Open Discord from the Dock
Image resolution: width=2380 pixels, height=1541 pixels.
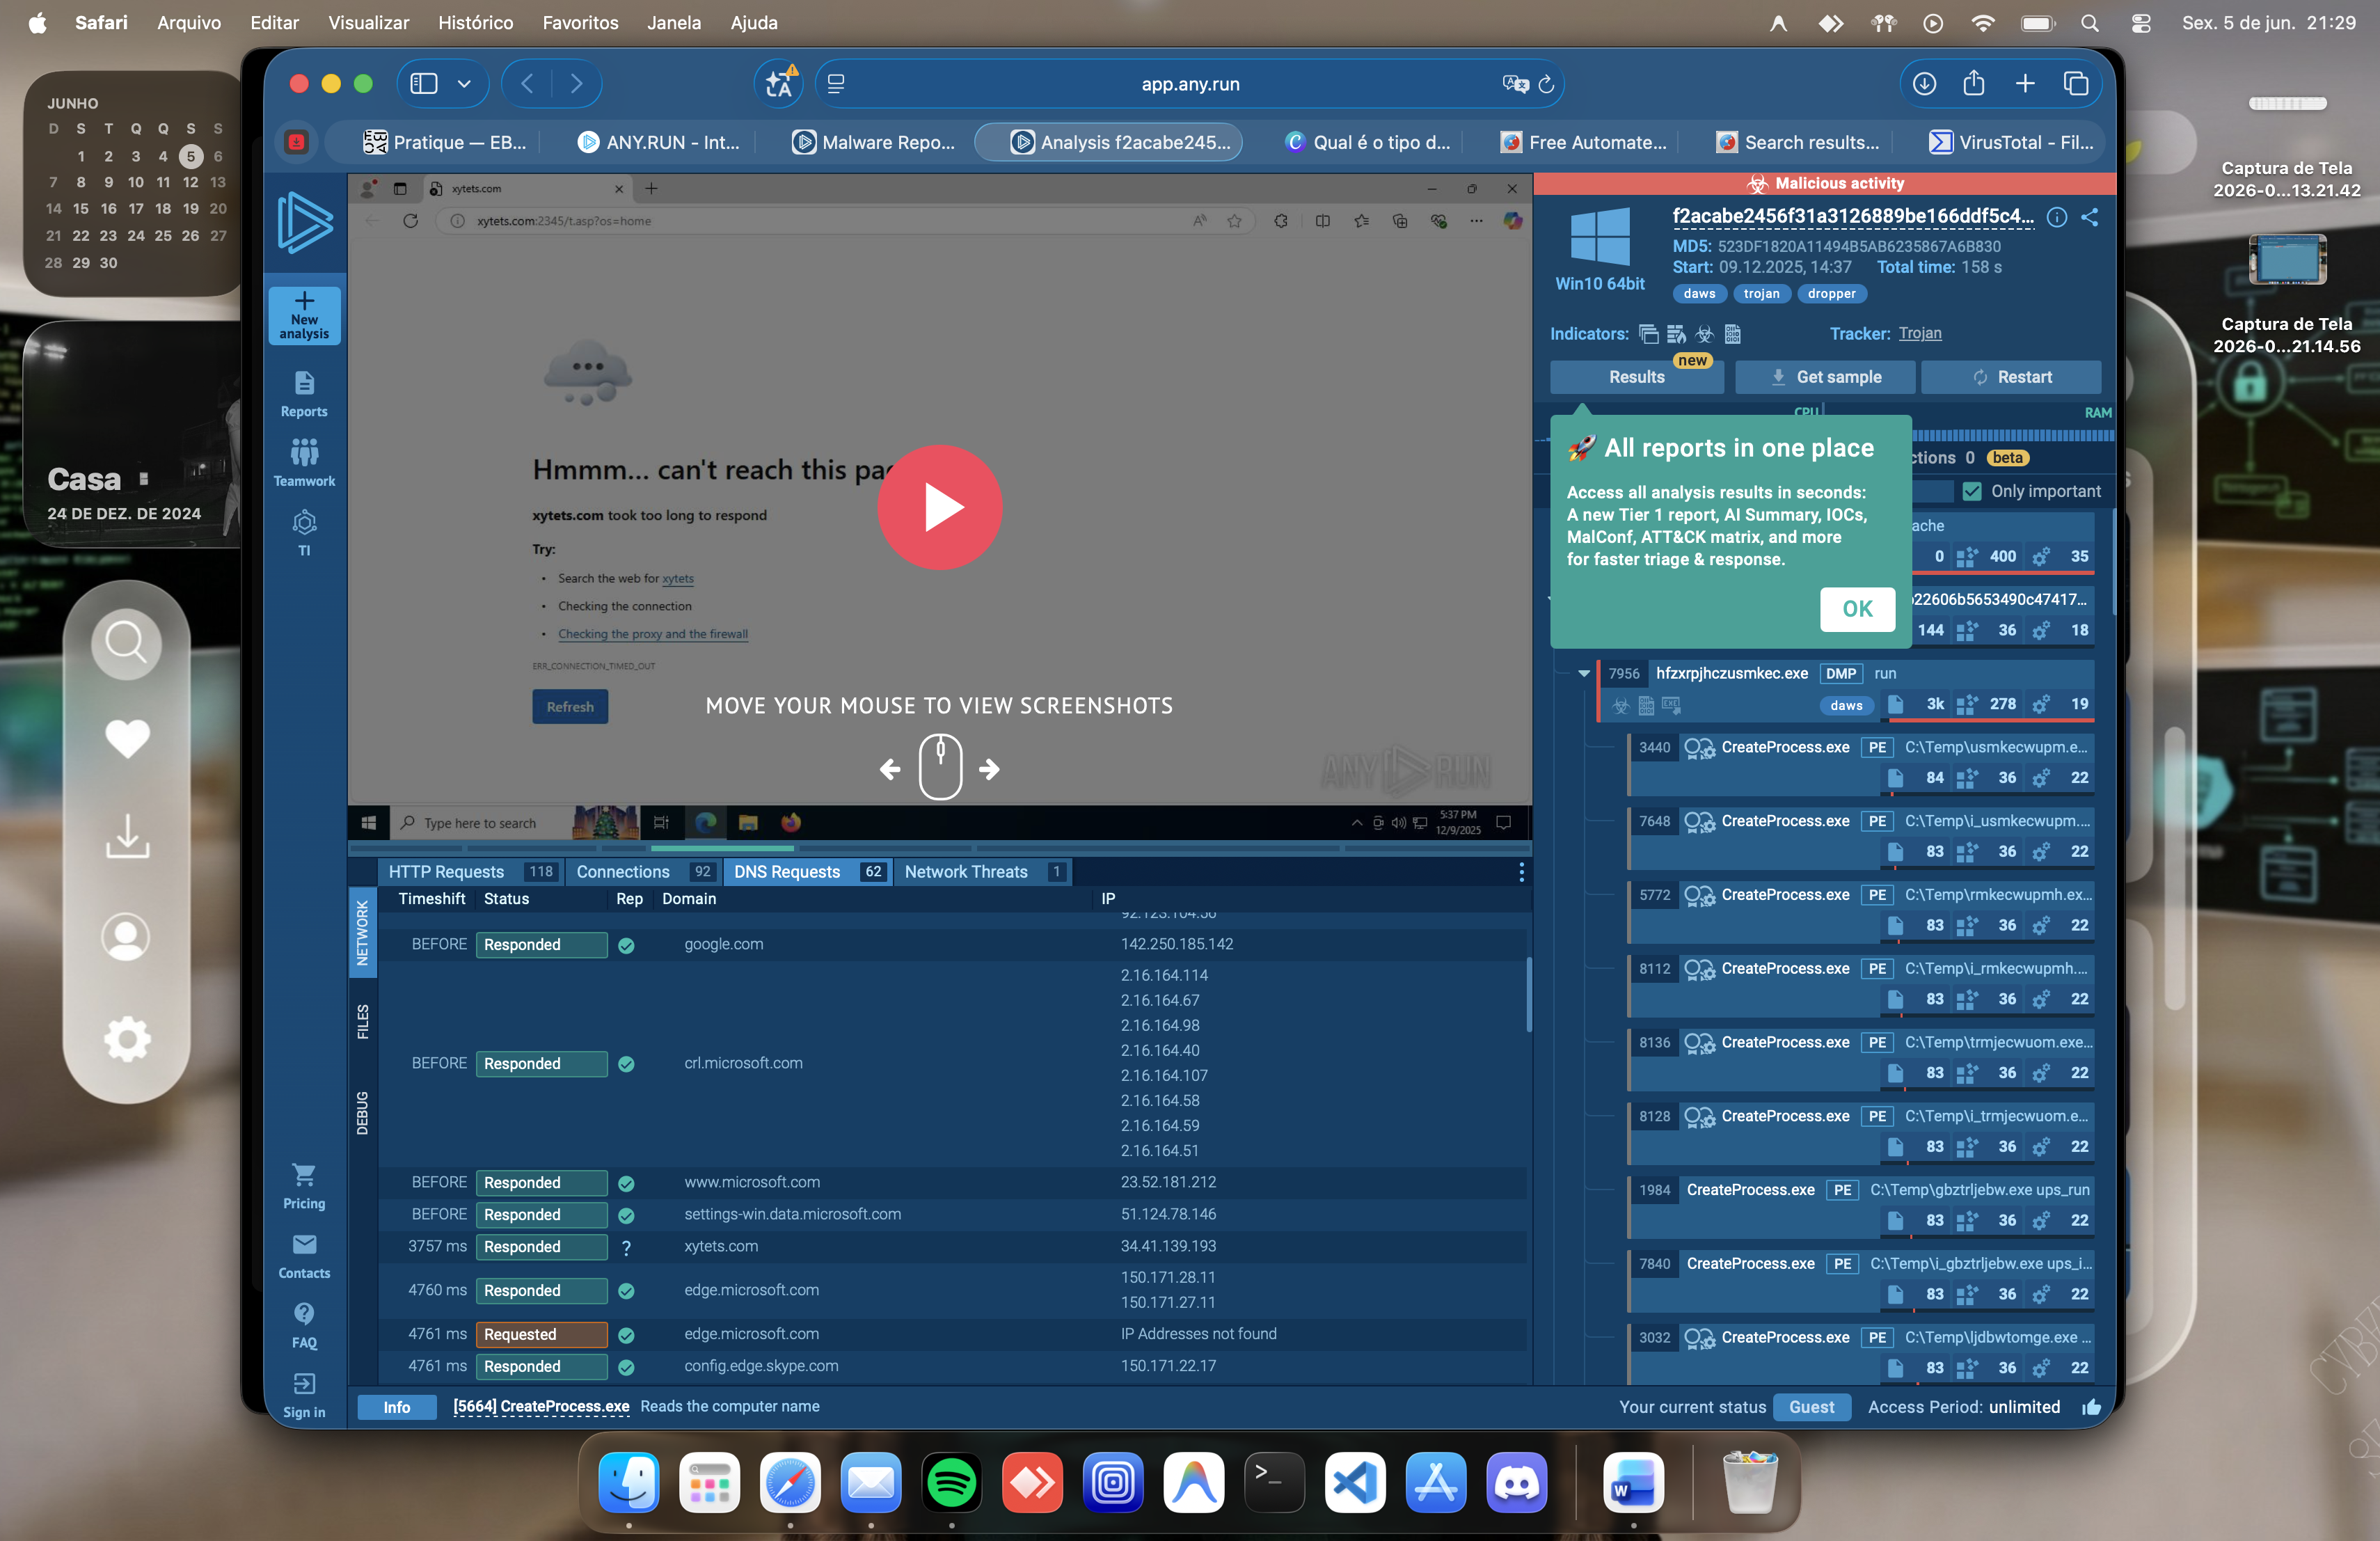pyautogui.click(x=1516, y=1482)
